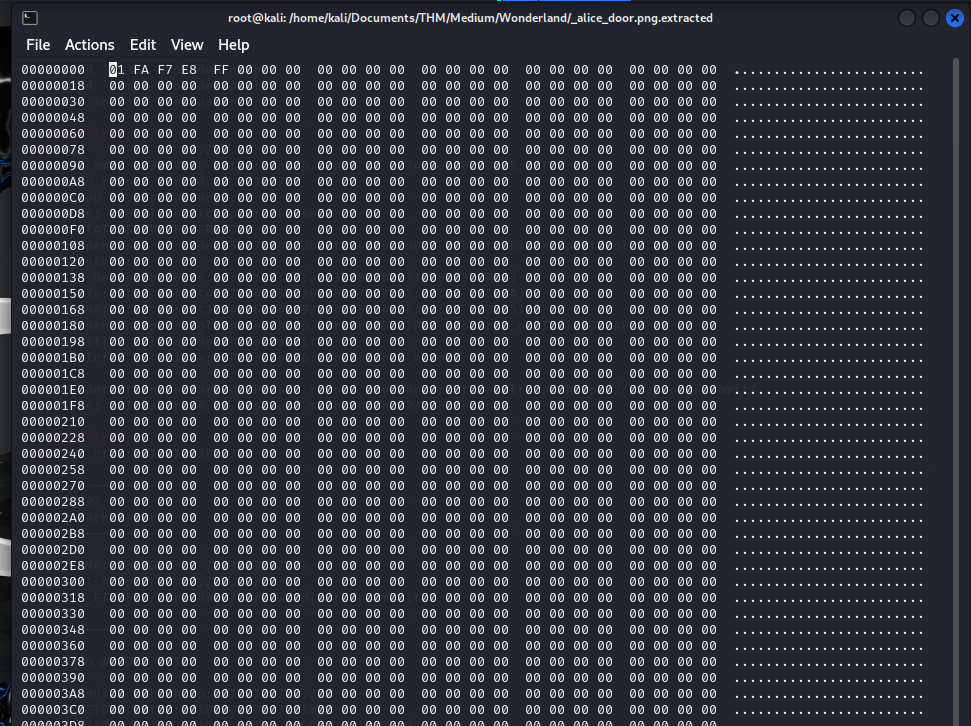Click offset label 00000090
Viewport: 971px width, 726px height.
point(53,166)
